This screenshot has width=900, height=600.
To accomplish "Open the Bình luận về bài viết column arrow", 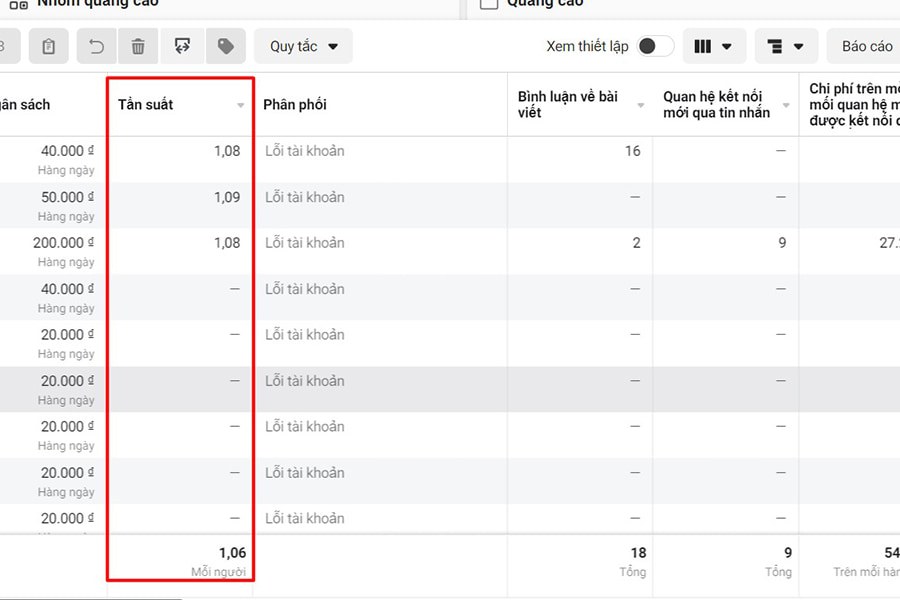I will [x=641, y=105].
